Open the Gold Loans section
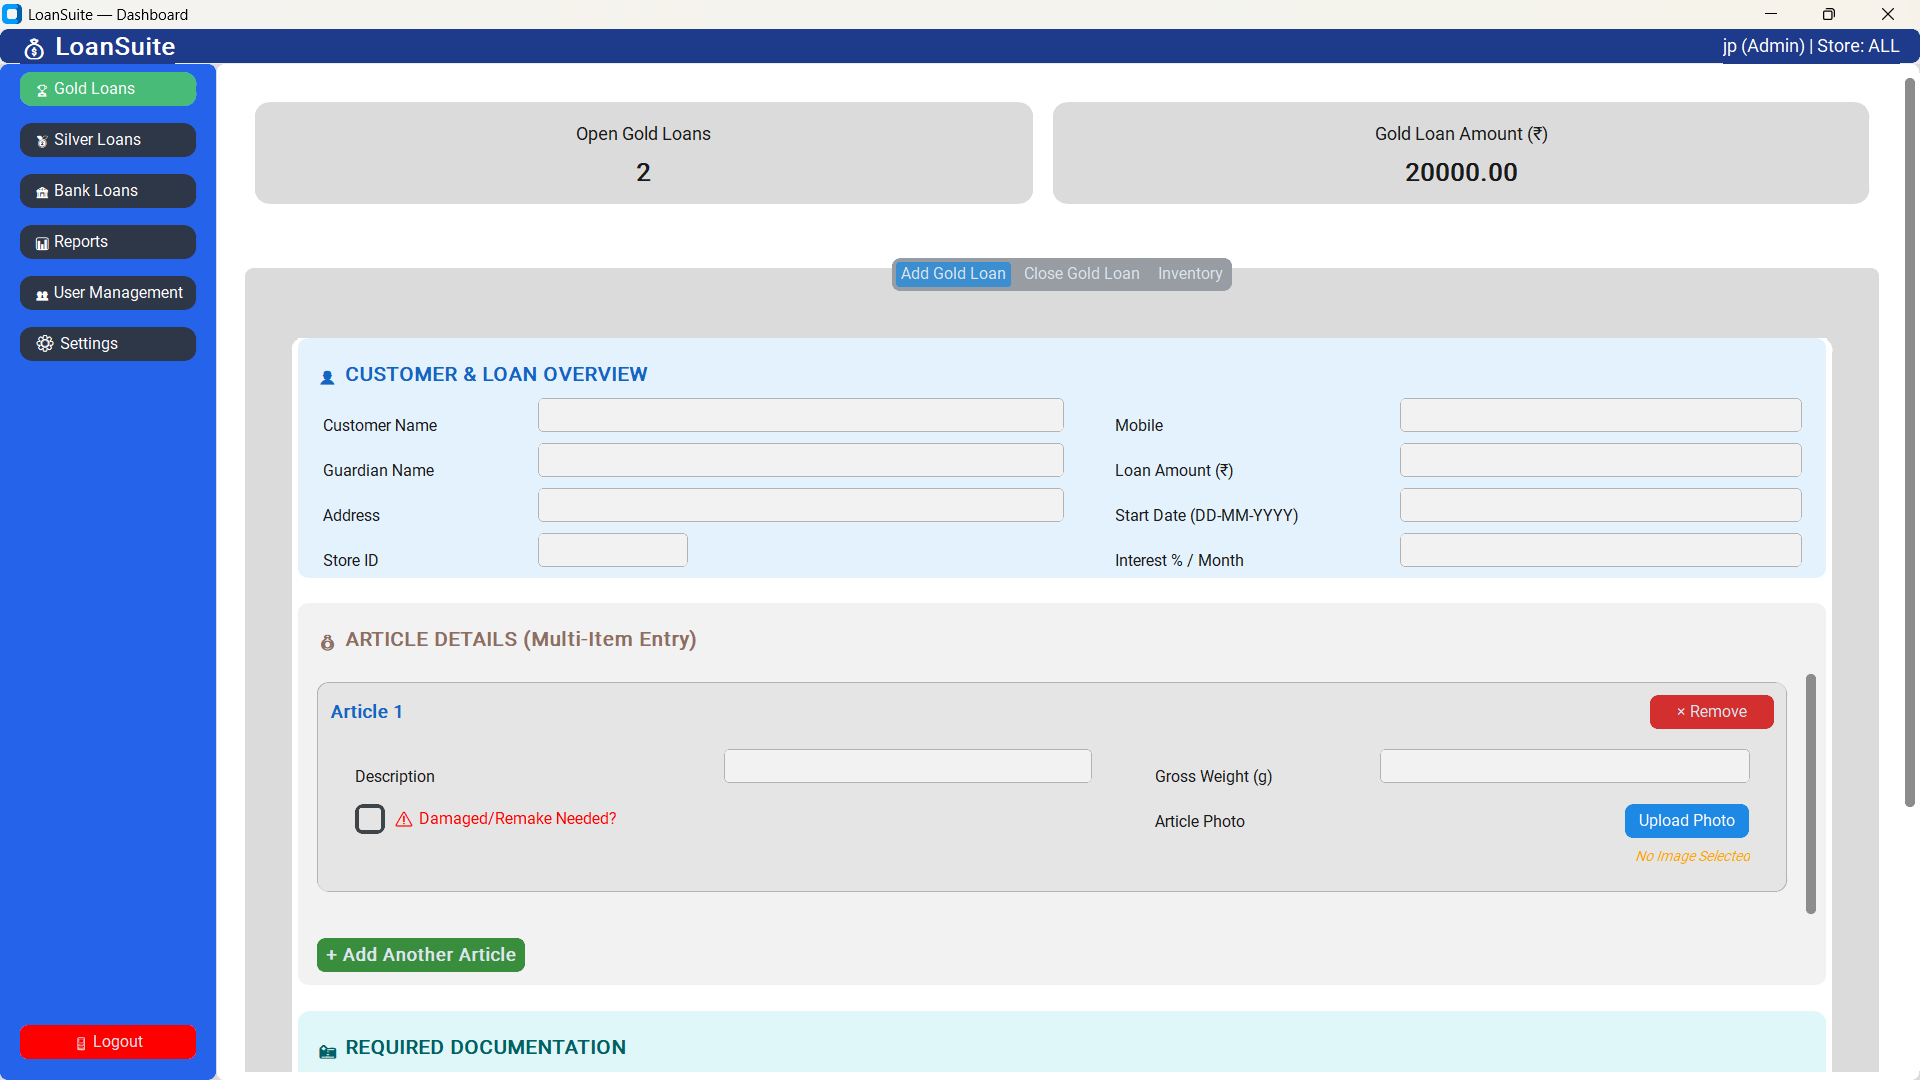This screenshot has width=1920, height=1080. [x=107, y=88]
